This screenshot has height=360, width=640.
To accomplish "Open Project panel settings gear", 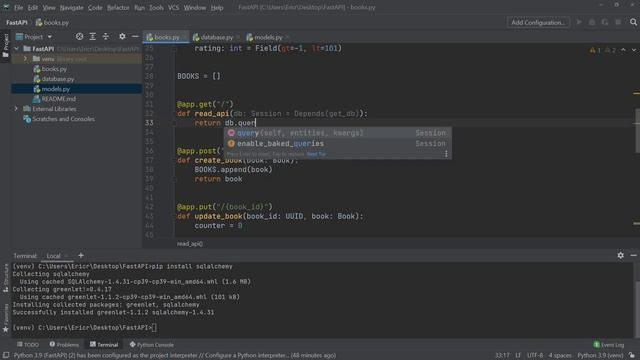I will [122, 37].
